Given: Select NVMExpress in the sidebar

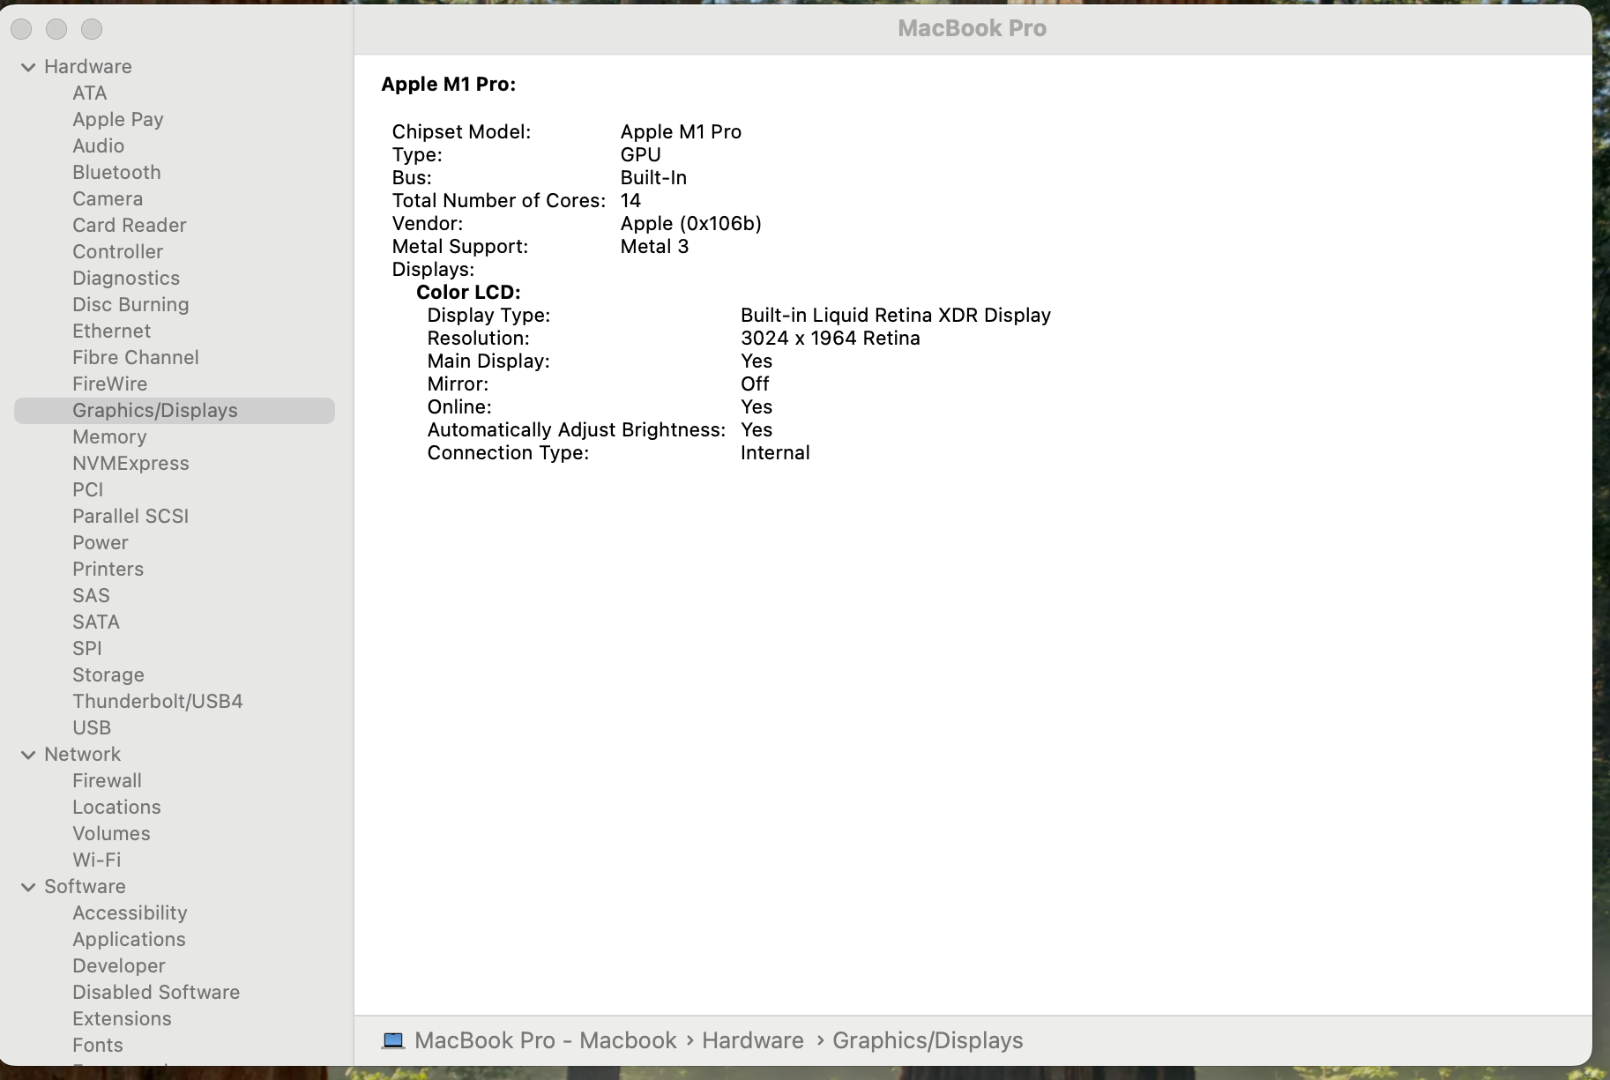Looking at the screenshot, I should coord(130,463).
